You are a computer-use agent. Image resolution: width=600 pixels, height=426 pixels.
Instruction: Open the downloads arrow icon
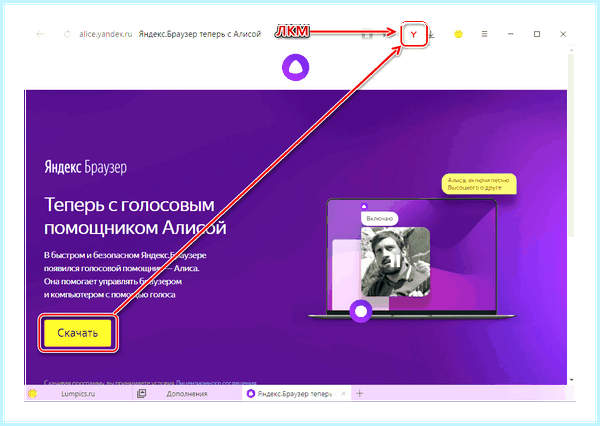[x=431, y=34]
